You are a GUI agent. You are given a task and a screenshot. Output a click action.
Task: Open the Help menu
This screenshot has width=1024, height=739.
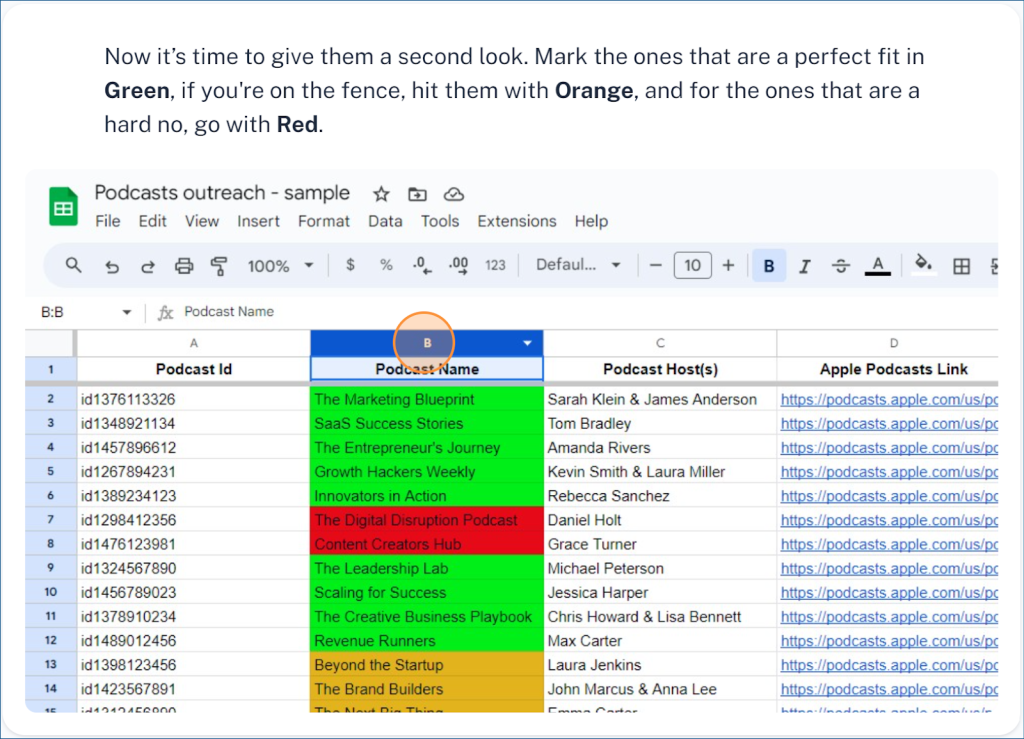pos(592,221)
